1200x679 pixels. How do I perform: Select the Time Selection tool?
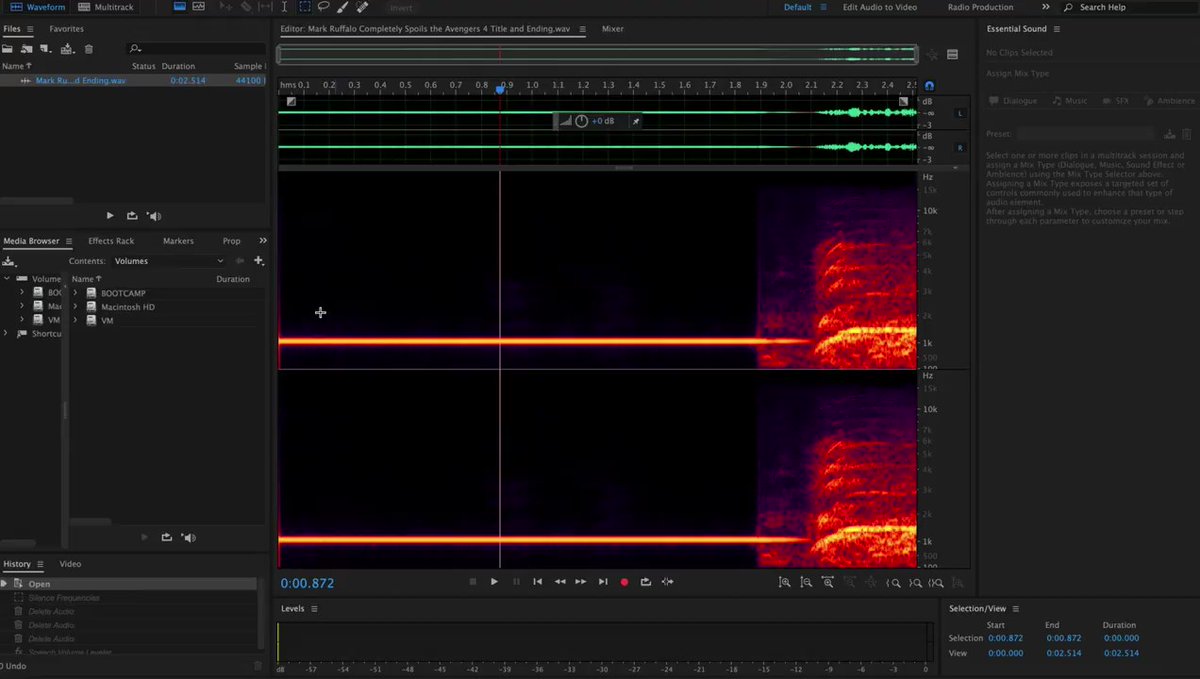pyautogui.click(x=286, y=7)
